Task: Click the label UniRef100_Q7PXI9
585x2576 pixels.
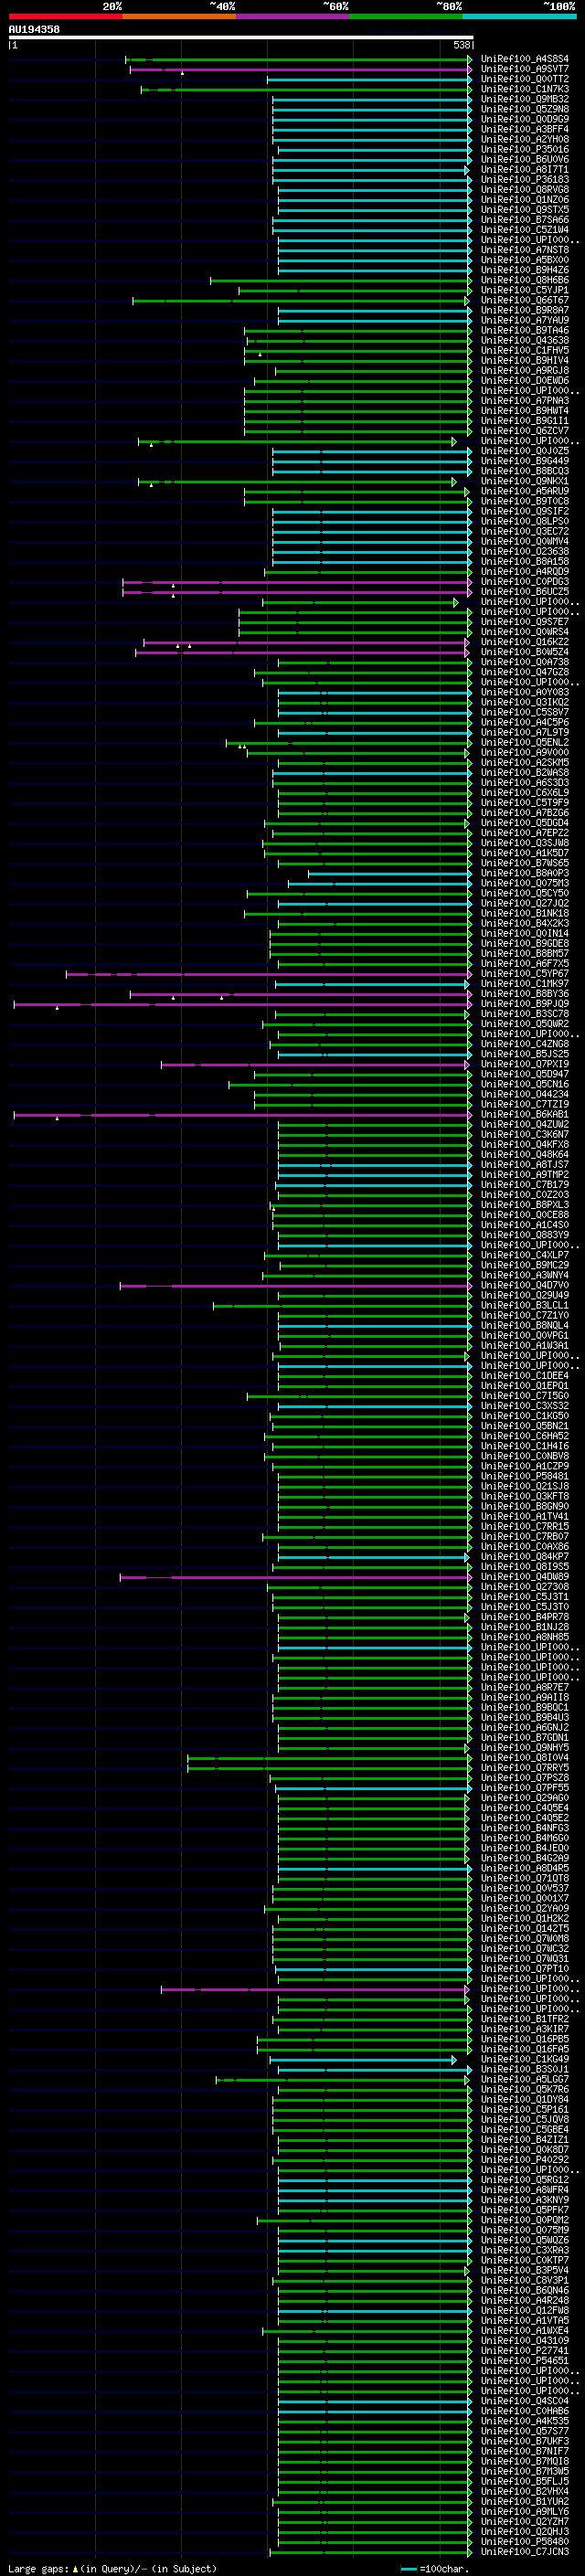Action: [524, 1064]
